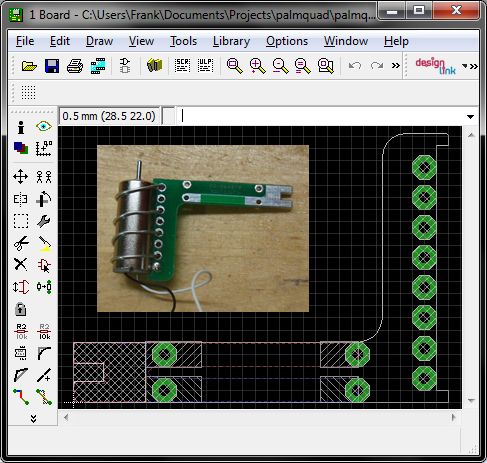Open the Options menu

click(287, 41)
